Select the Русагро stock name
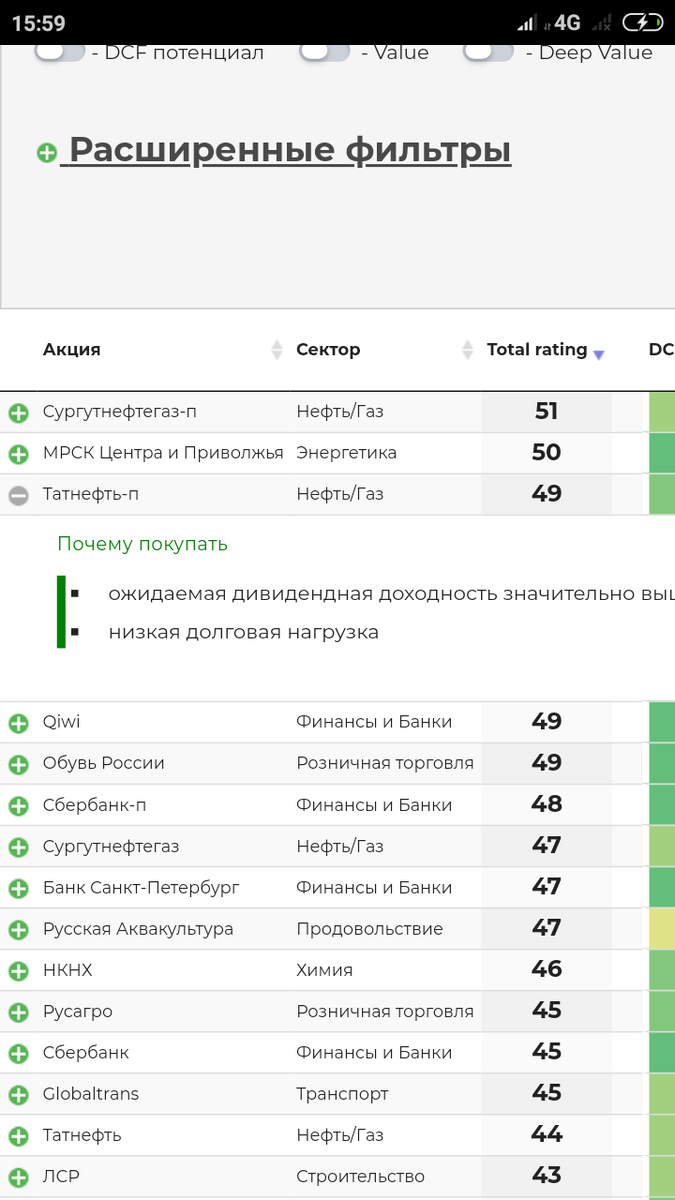 [x=78, y=1011]
